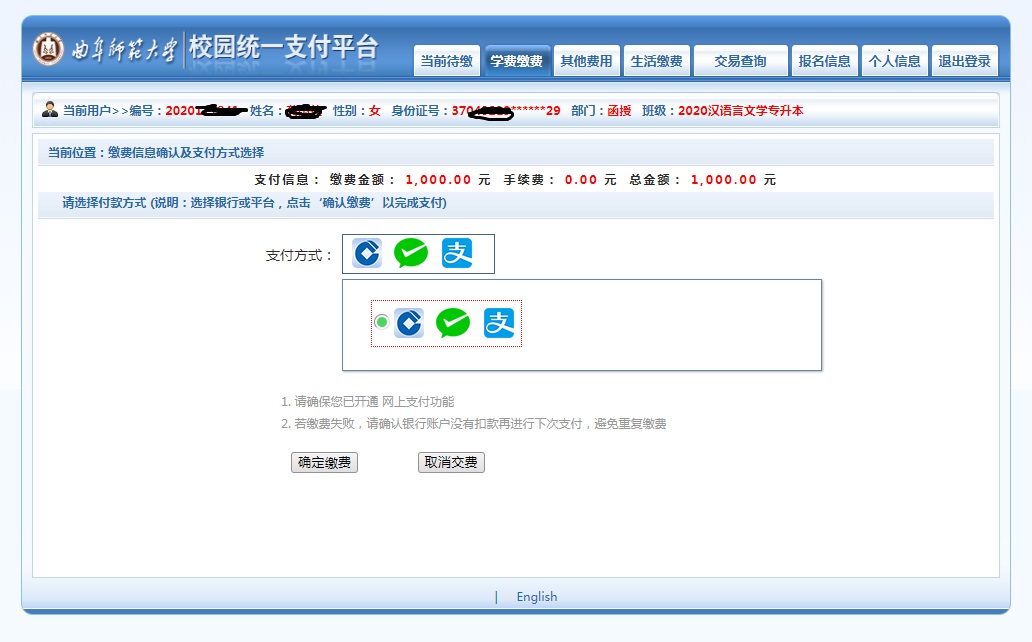Click the current user avatar icon
This screenshot has width=1032, height=642.
tap(50, 110)
